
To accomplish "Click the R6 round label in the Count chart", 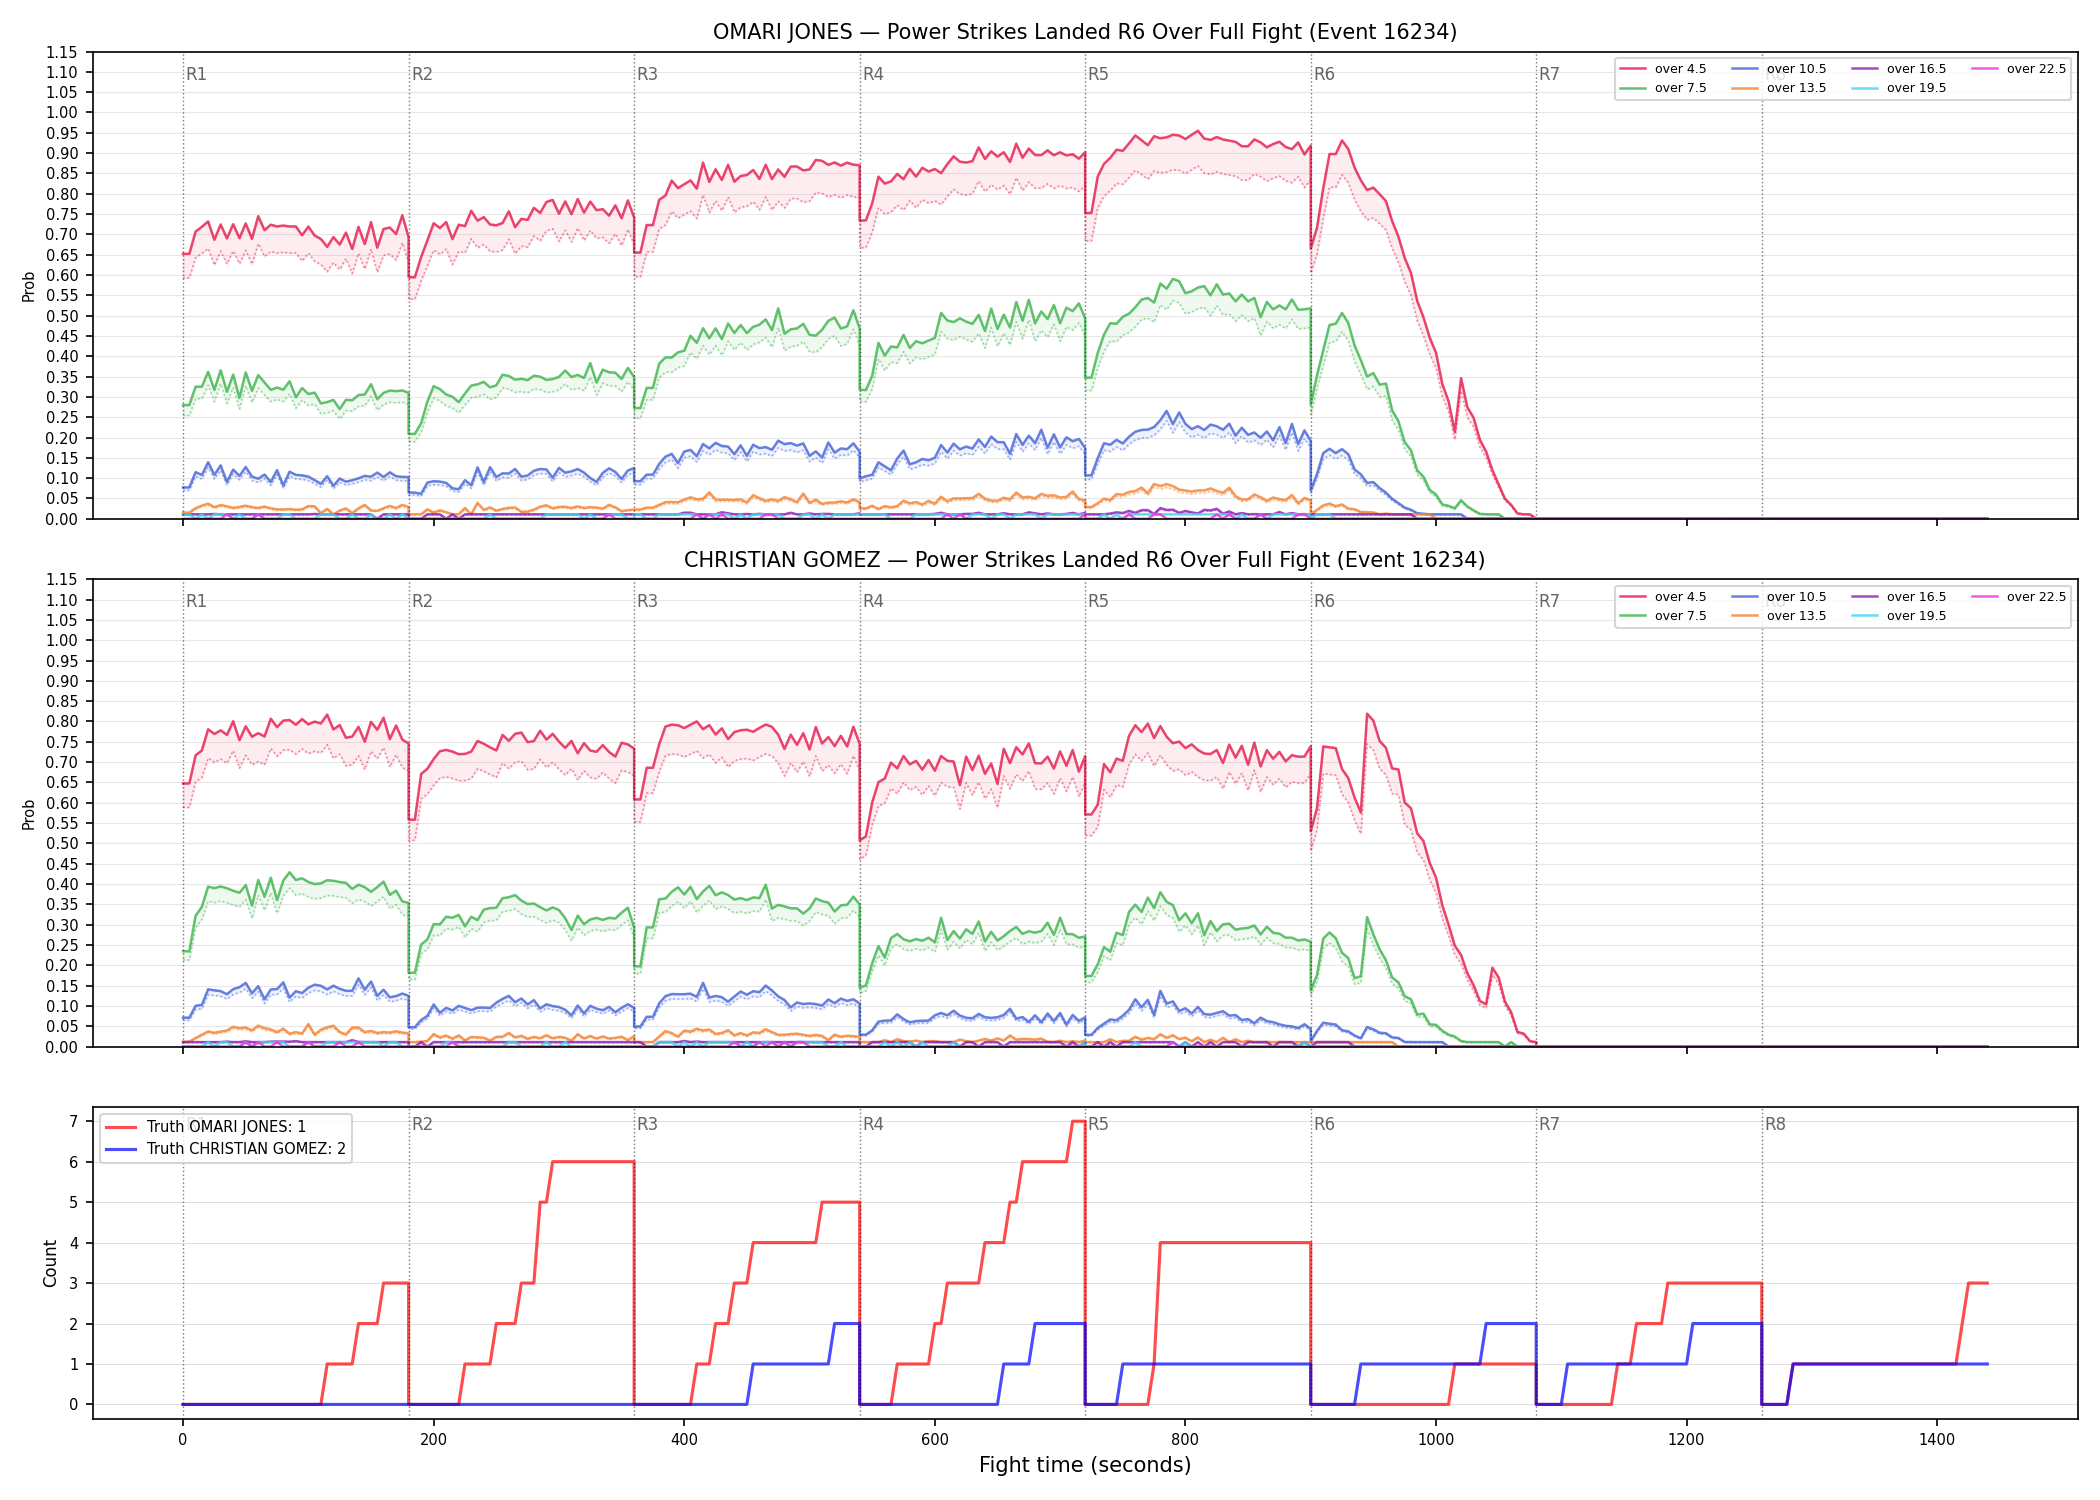I will (x=1324, y=1124).
